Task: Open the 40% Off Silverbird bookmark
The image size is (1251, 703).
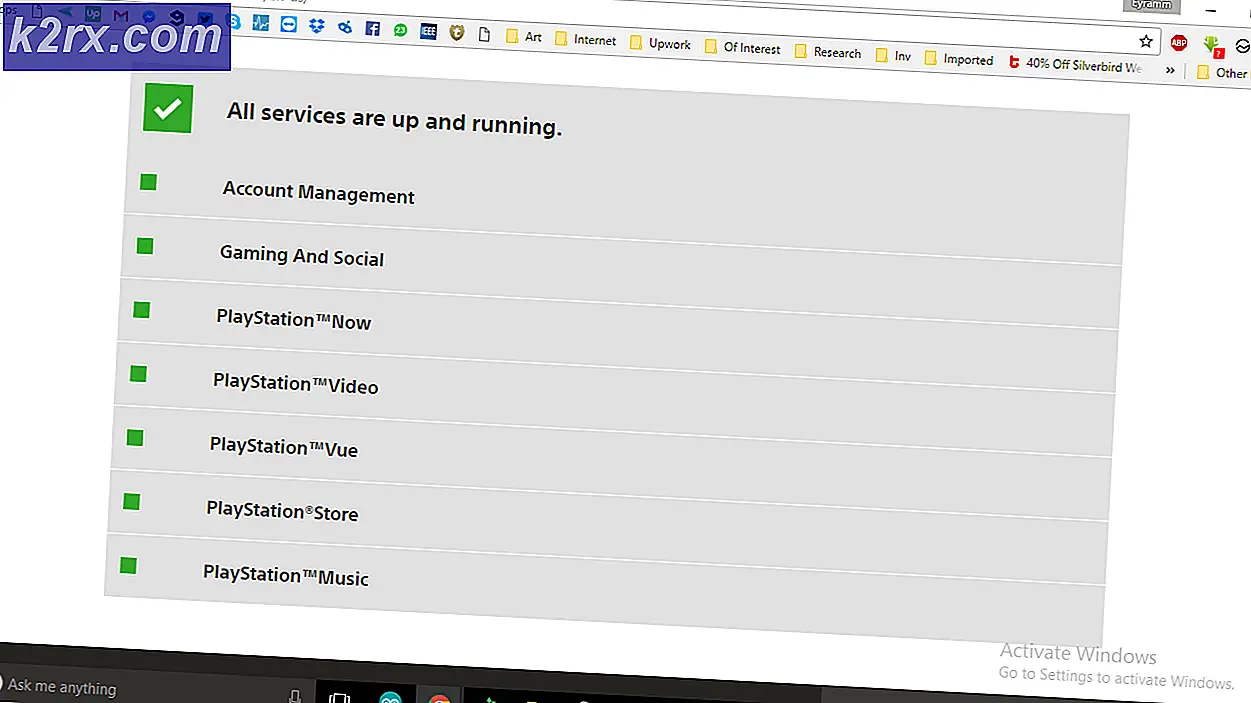Action: click(x=1074, y=65)
